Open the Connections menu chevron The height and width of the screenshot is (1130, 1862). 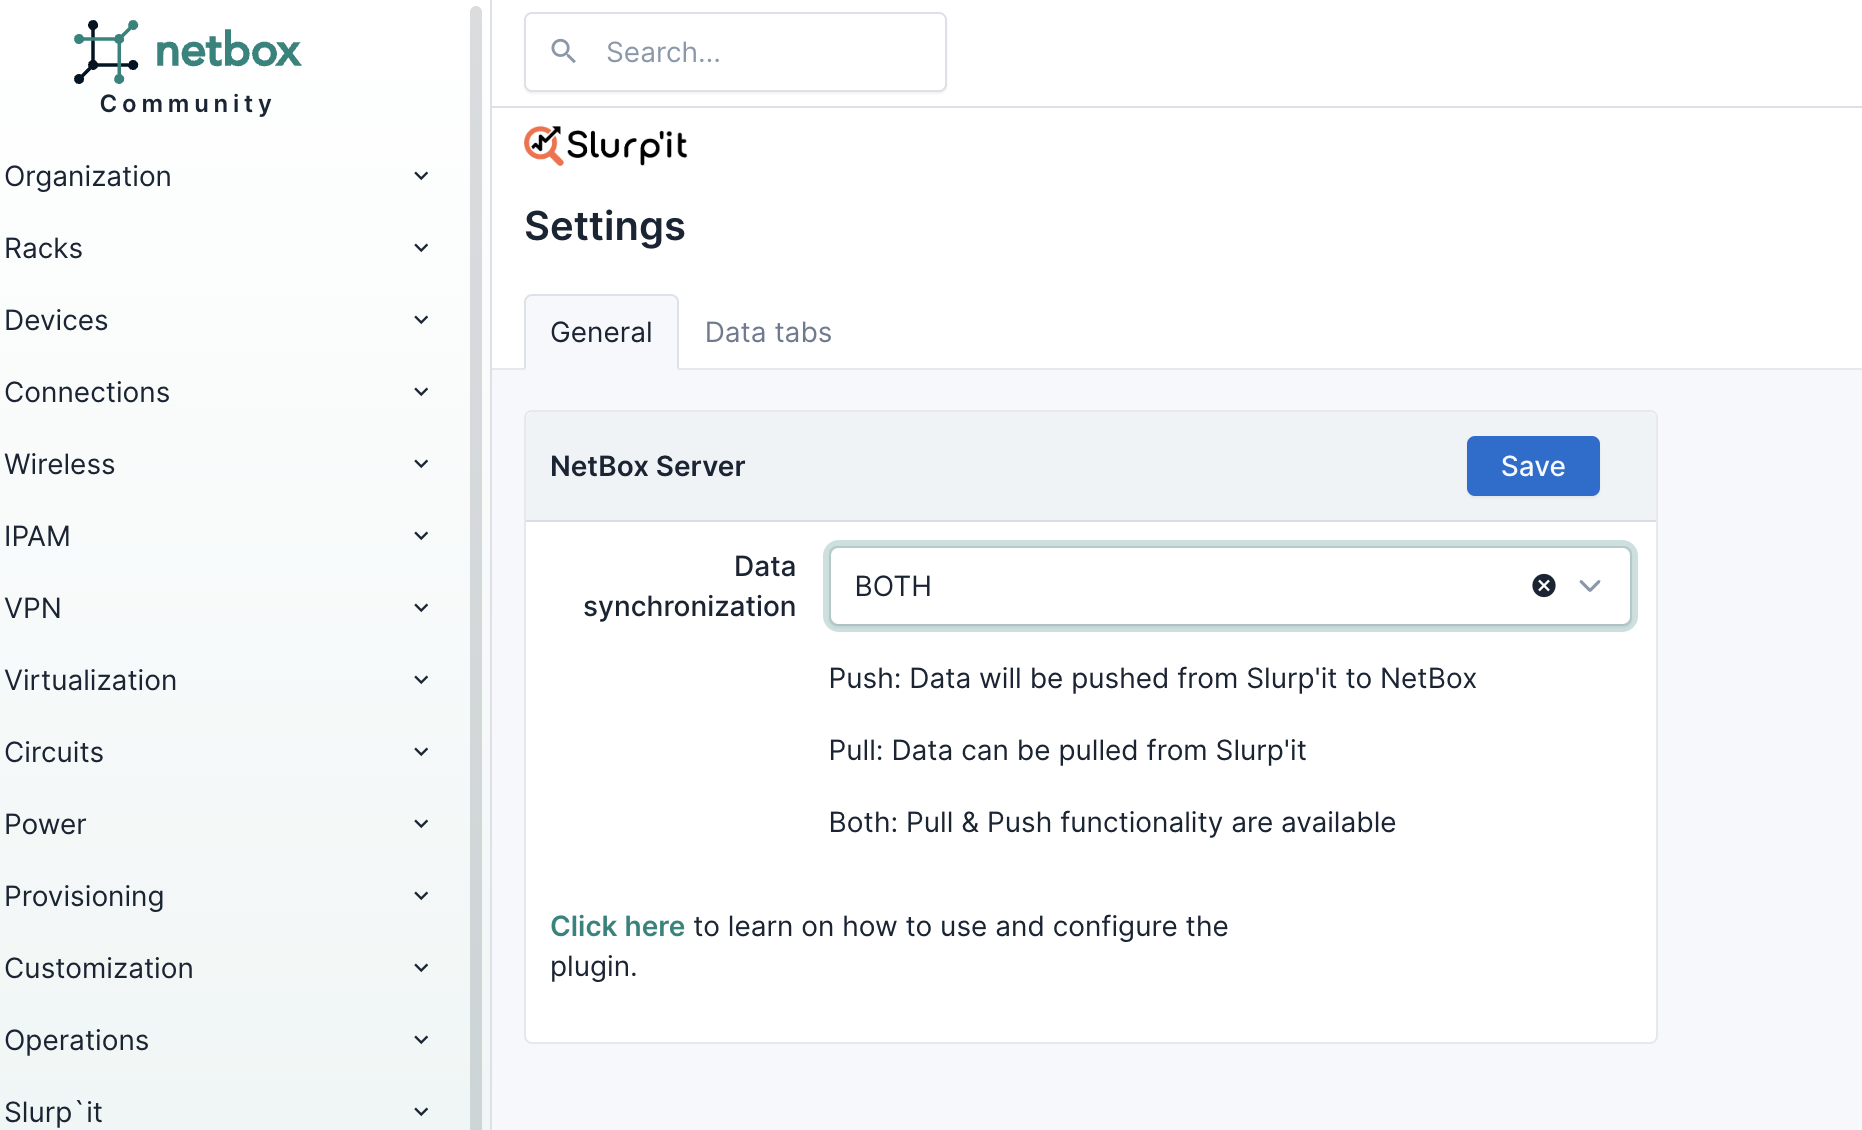421,392
